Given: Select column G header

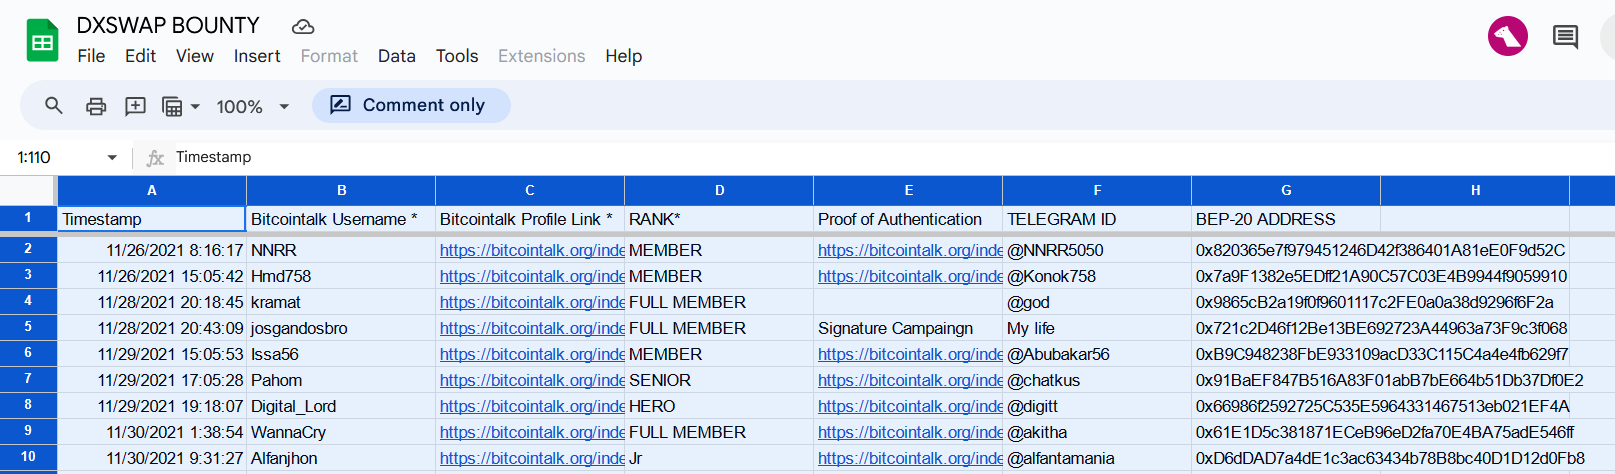Looking at the screenshot, I should [1286, 190].
